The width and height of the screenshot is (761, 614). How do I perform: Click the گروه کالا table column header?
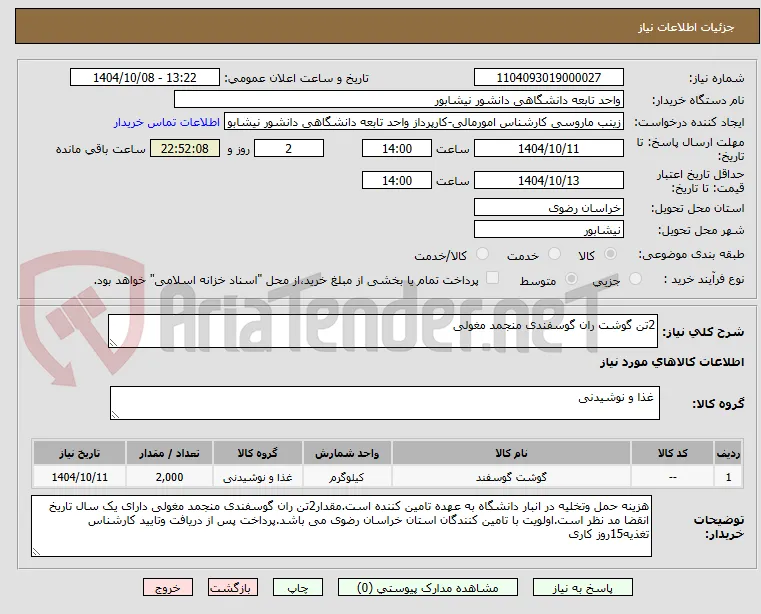click(x=257, y=453)
